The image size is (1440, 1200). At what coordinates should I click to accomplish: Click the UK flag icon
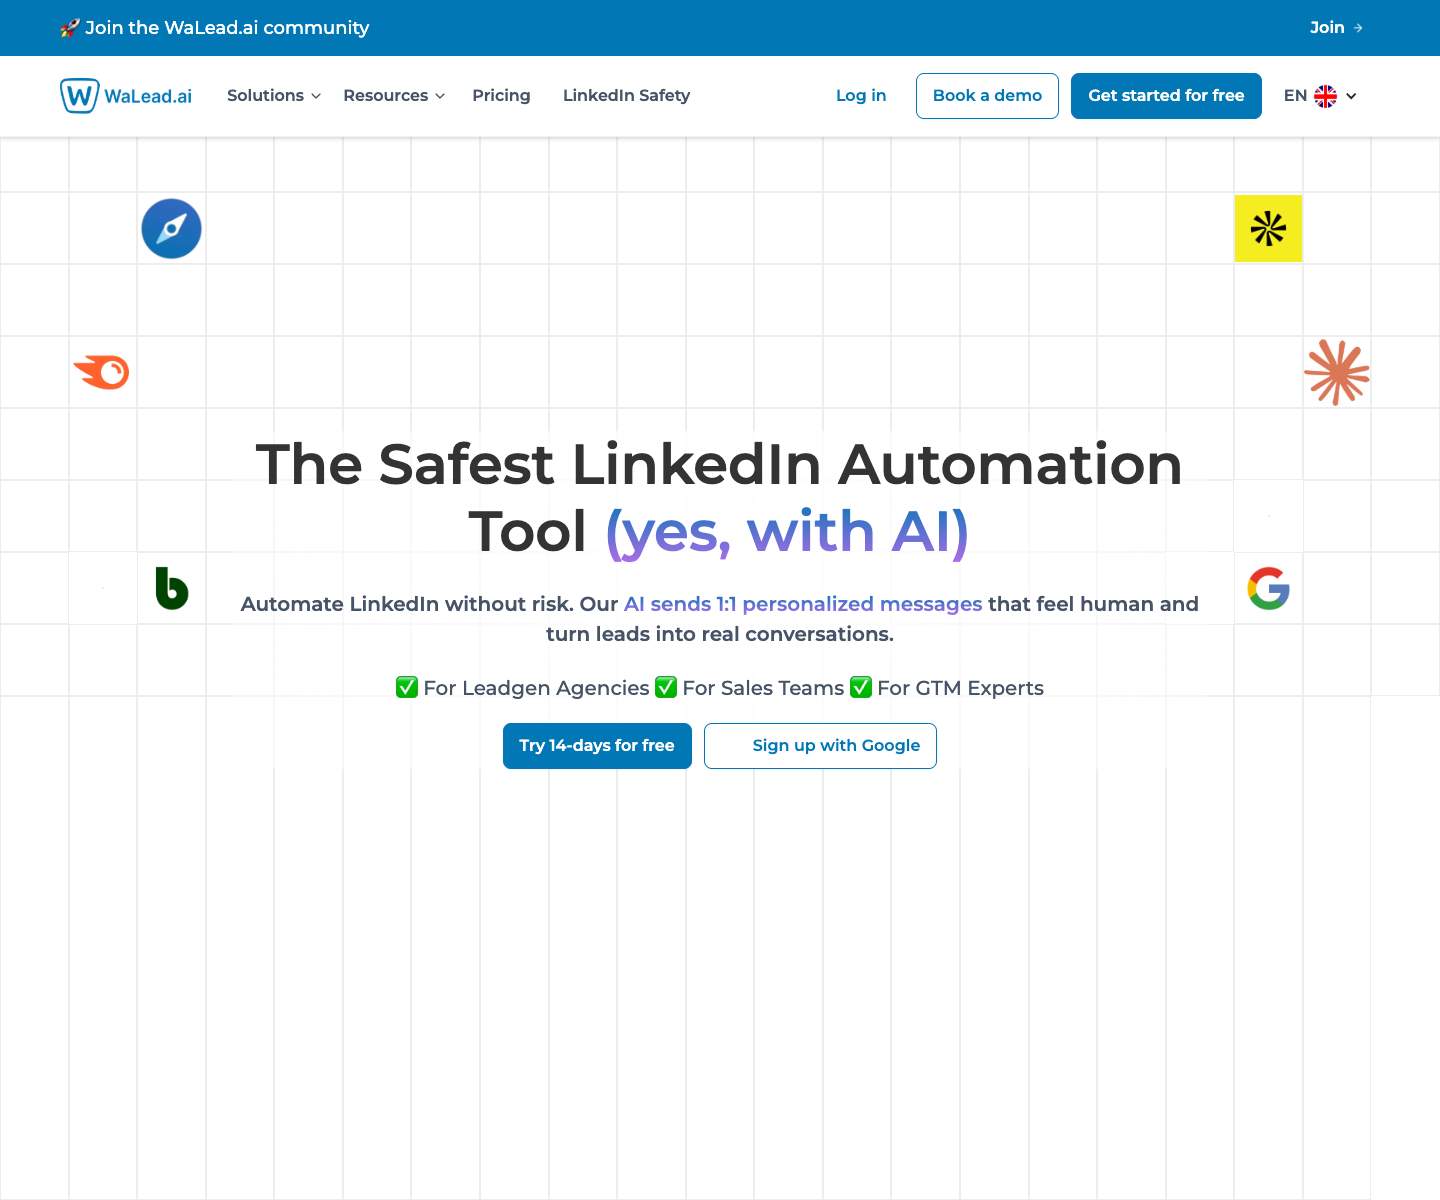[1326, 96]
